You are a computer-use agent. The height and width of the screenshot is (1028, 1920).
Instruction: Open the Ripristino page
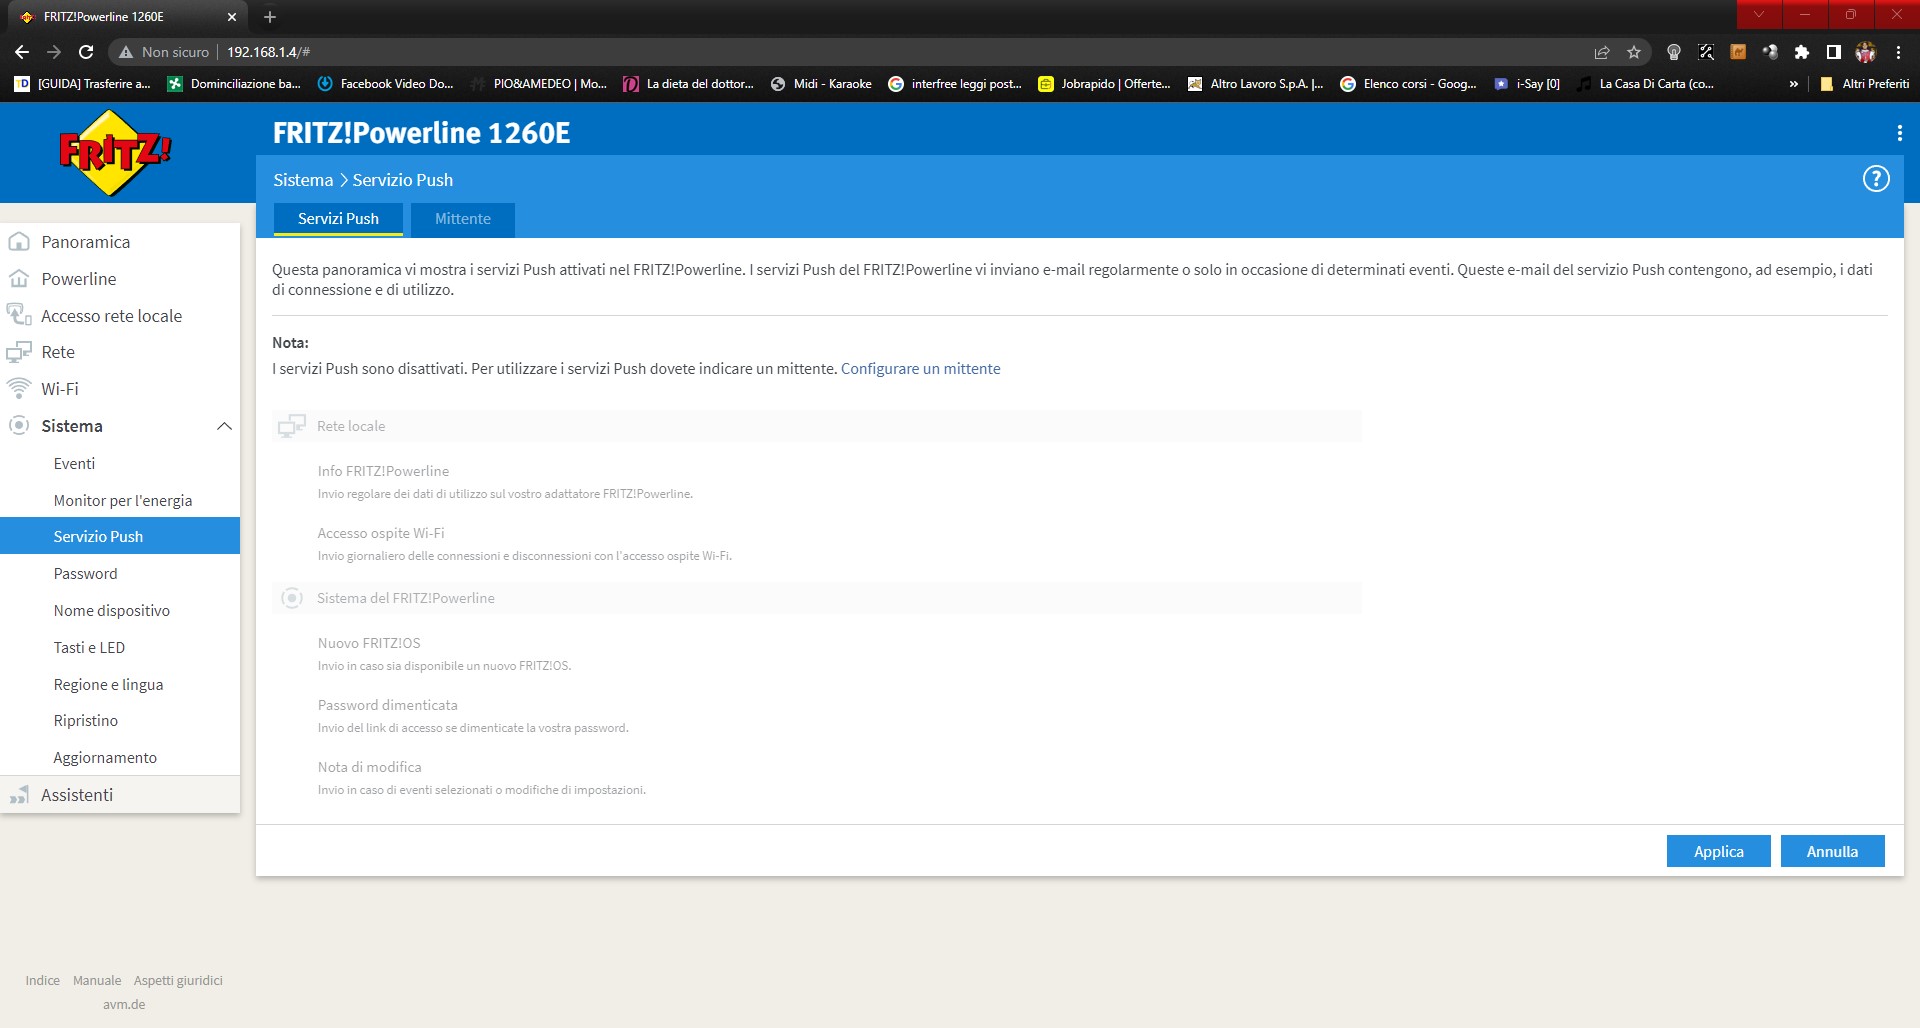coord(85,721)
